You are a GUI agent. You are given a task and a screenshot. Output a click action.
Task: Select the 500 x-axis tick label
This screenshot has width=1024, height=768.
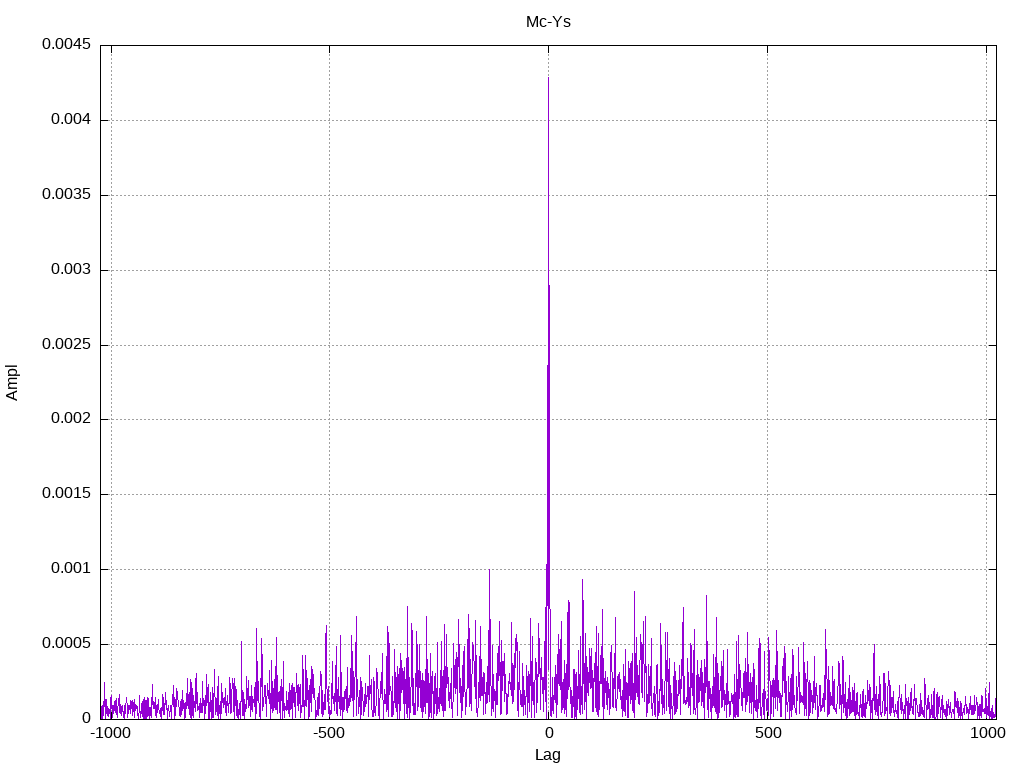(767, 733)
